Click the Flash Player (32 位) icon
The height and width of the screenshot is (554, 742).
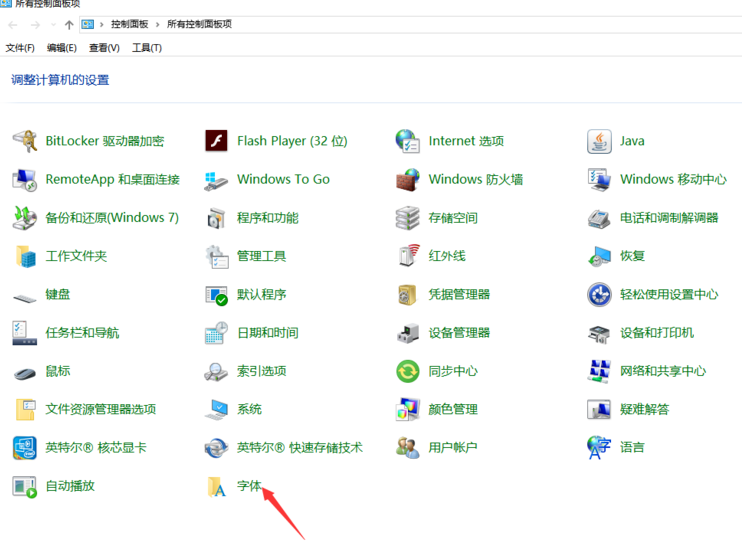pyautogui.click(x=216, y=141)
